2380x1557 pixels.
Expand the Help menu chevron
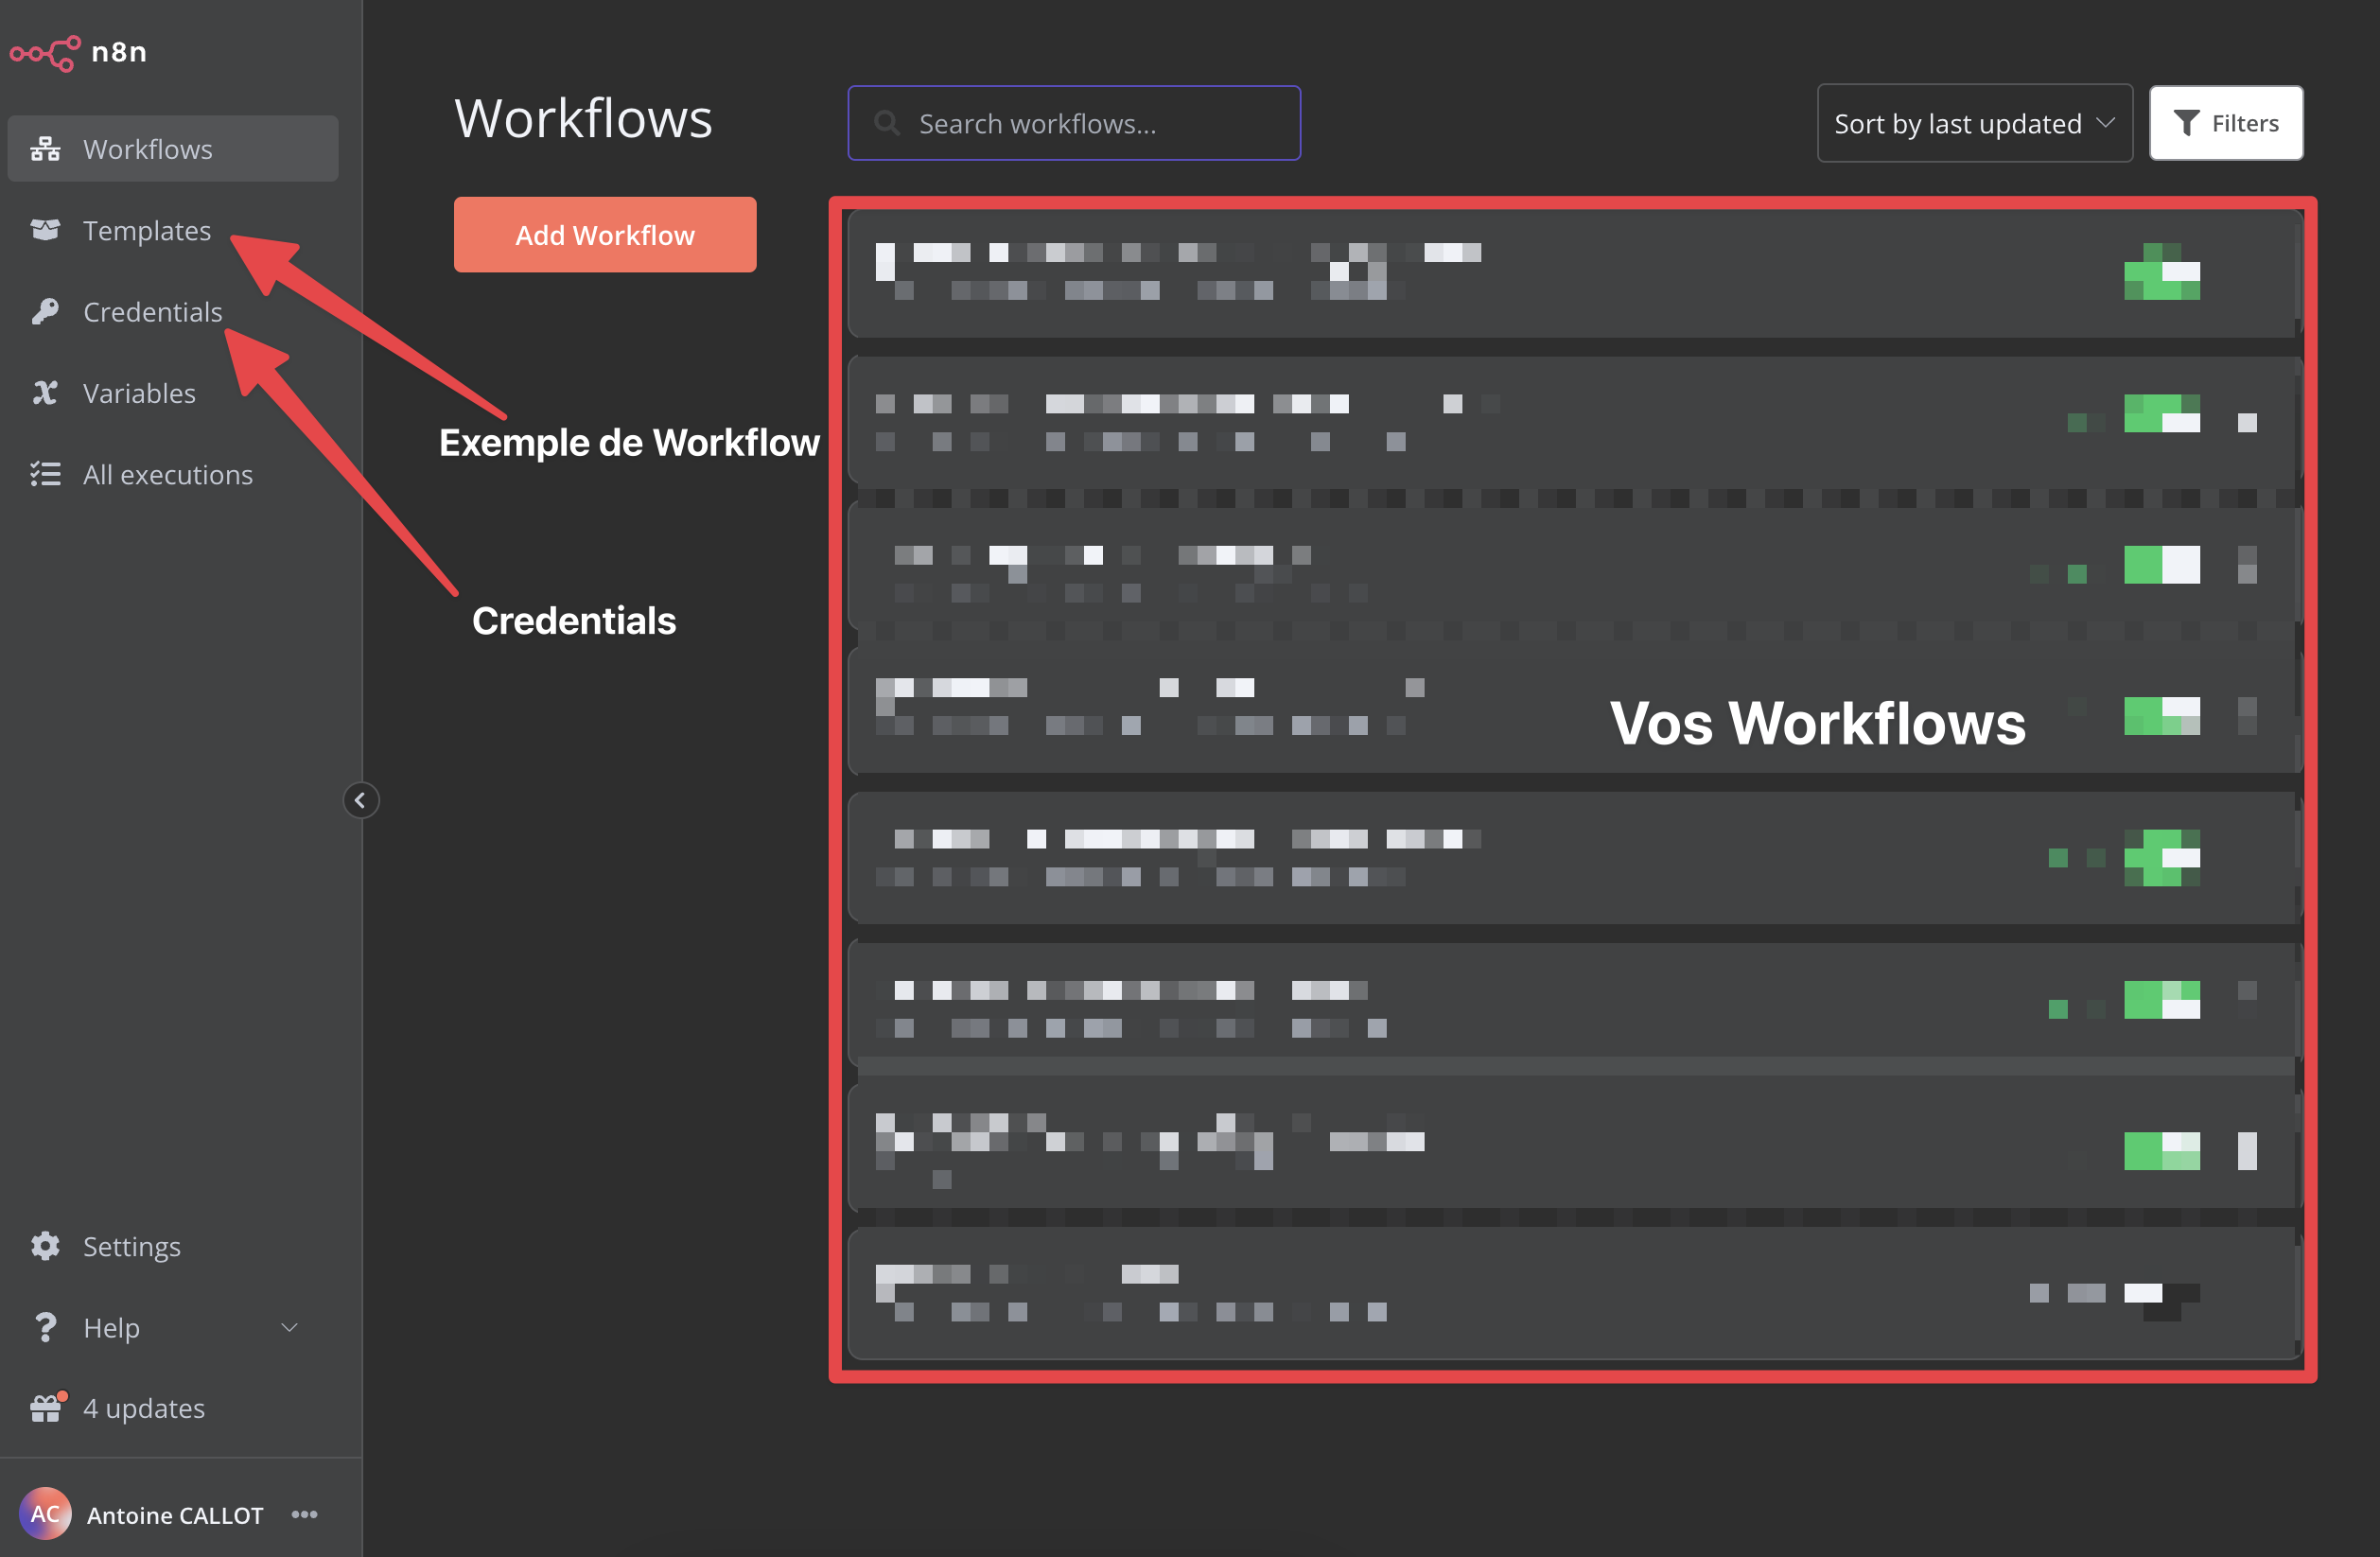[289, 1328]
